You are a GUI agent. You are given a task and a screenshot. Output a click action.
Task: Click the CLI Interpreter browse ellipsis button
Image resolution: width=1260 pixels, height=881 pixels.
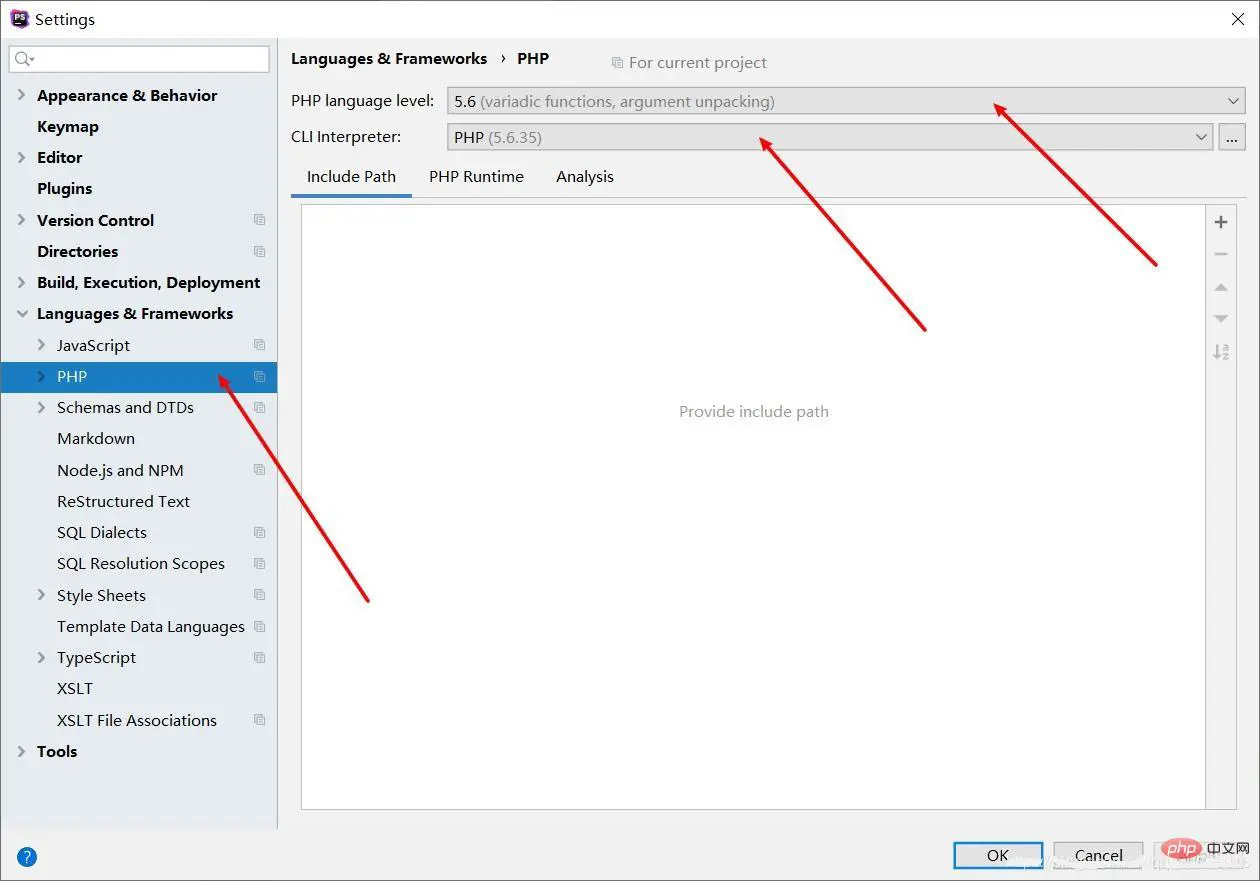pyautogui.click(x=1232, y=137)
